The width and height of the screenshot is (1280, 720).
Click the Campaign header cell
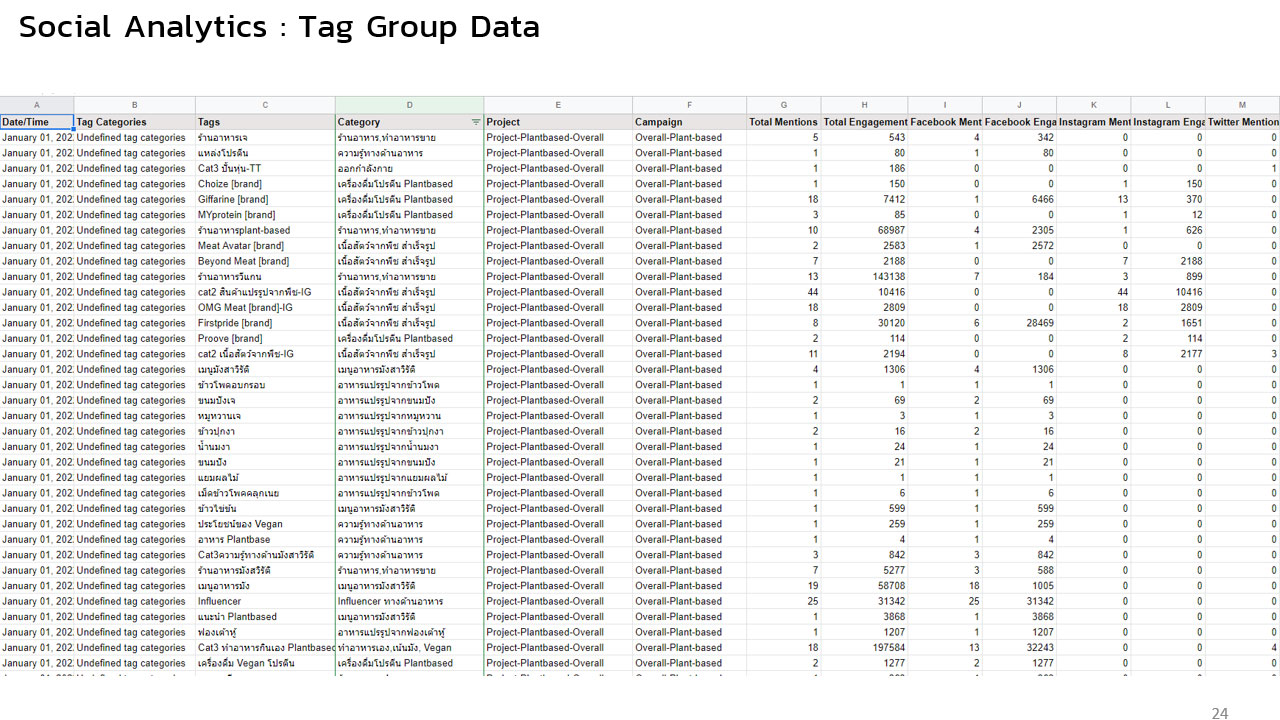point(689,122)
